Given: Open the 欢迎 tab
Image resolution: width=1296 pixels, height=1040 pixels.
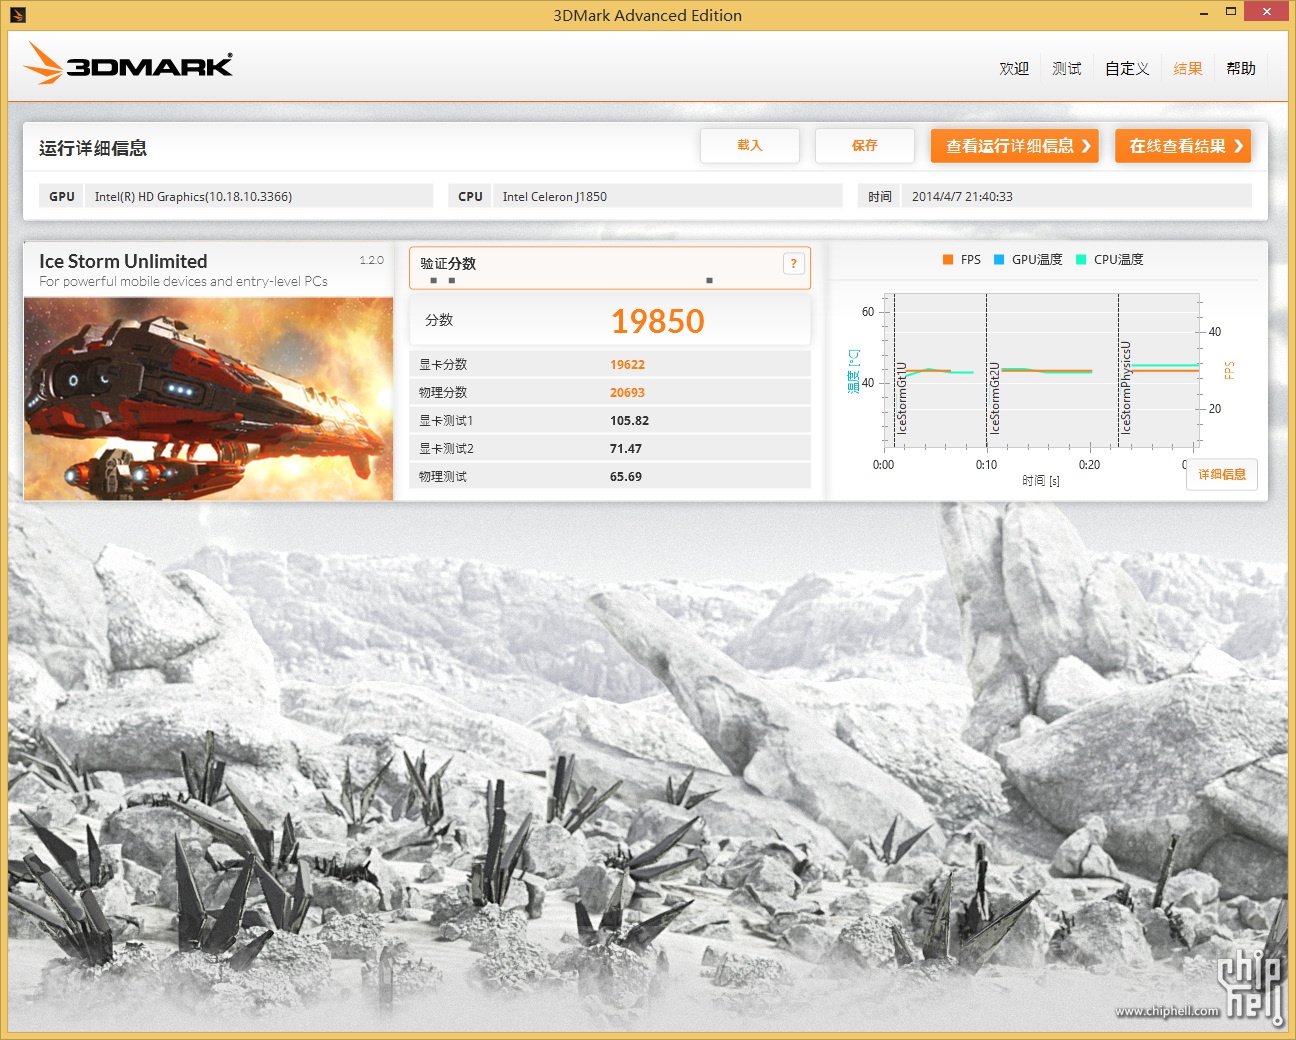Looking at the screenshot, I should tap(1014, 68).
